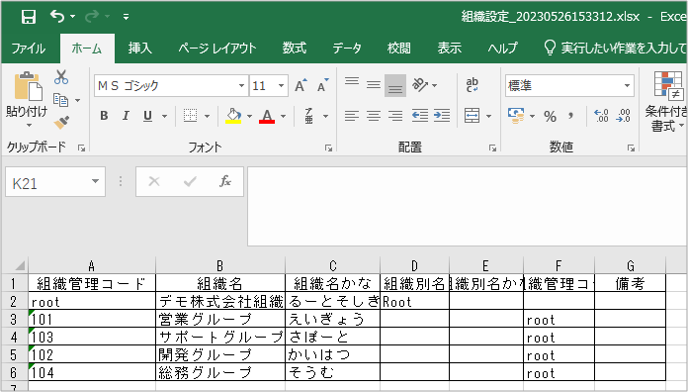Screen dimensions: 688x392
Task: Copy selection with the copy icon
Action: (x=61, y=100)
